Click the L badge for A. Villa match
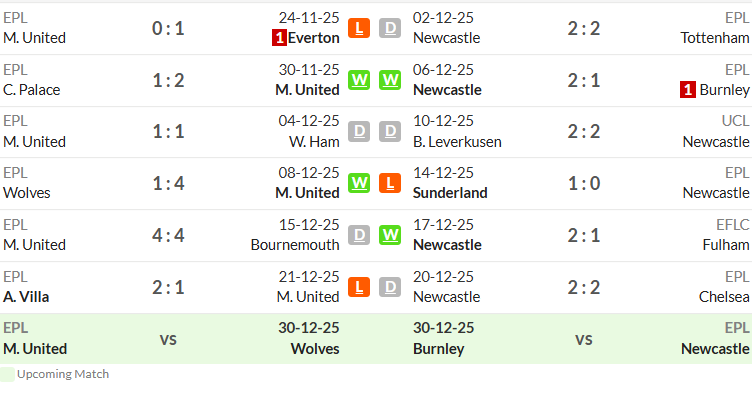This screenshot has width=752, height=393. (359, 287)
